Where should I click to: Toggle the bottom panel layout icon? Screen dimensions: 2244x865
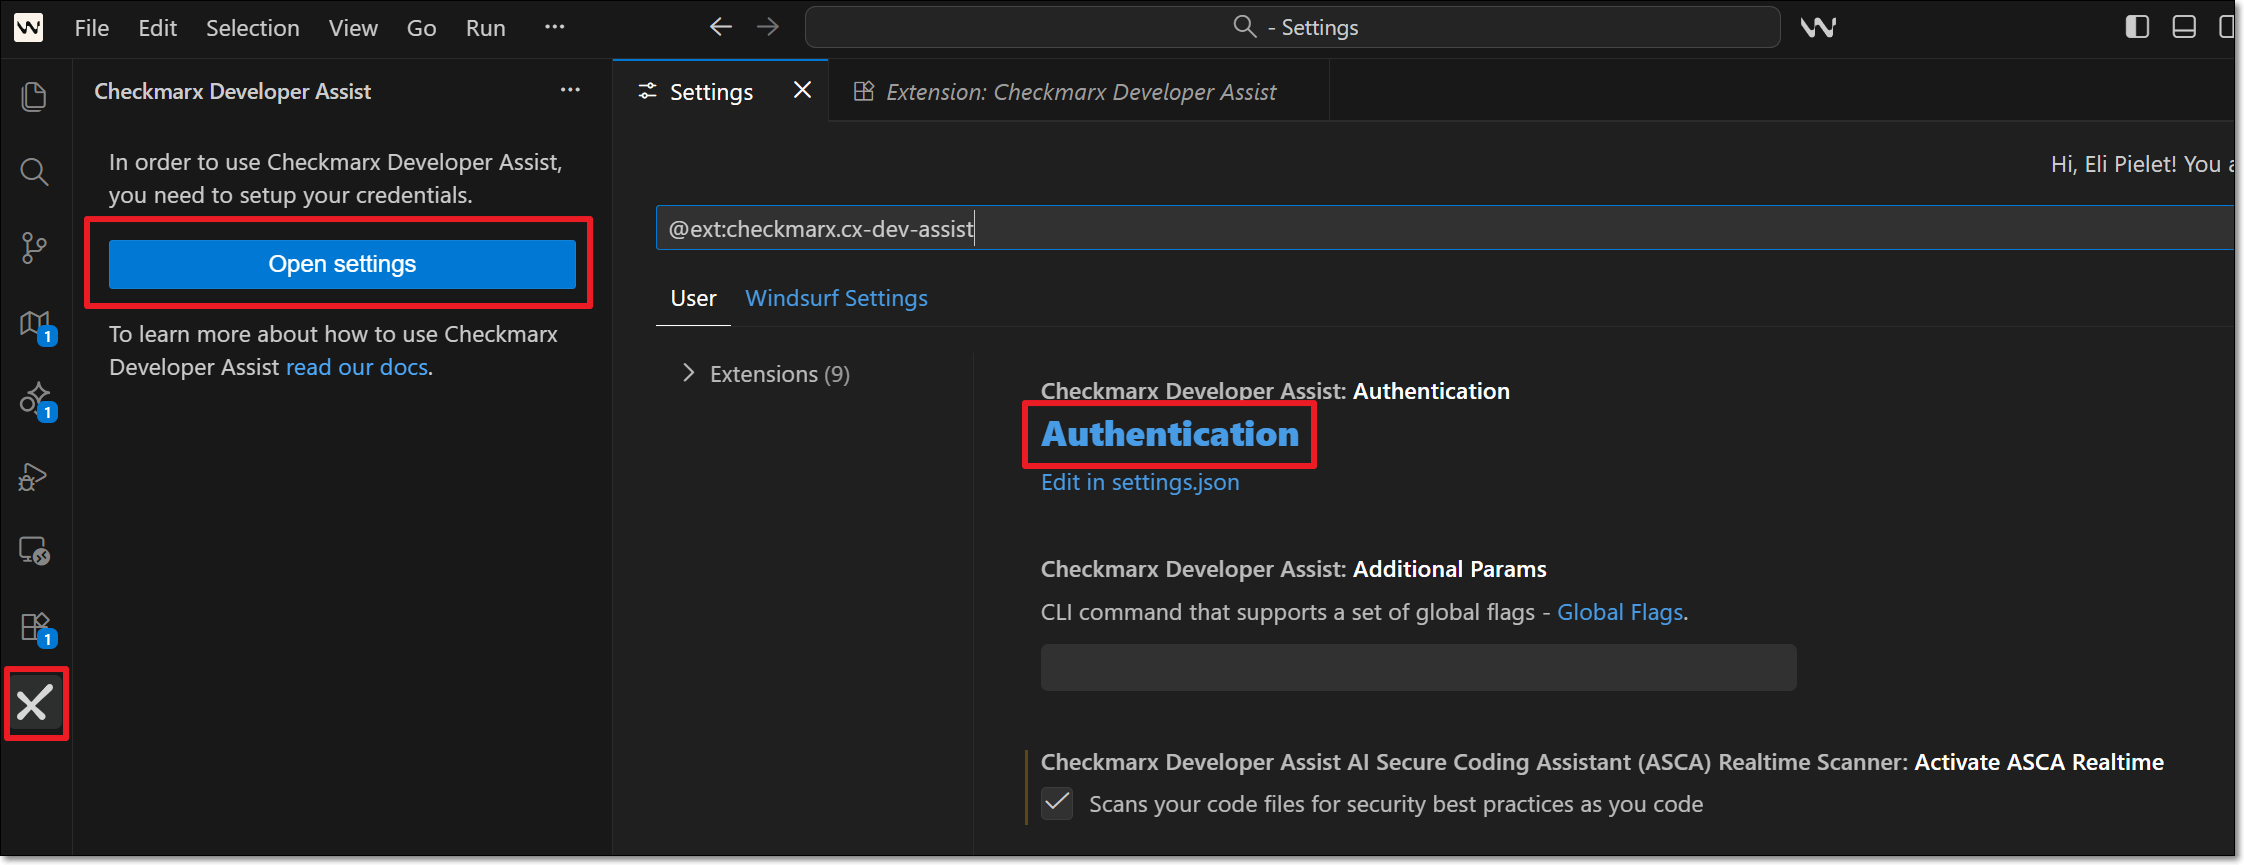click(2184, 28)
